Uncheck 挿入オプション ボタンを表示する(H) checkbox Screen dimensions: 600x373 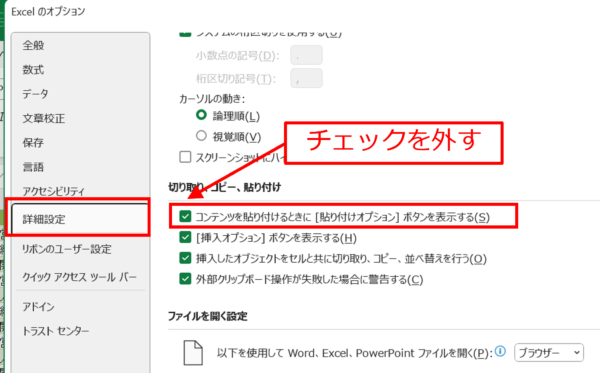(x=185, y=237)
